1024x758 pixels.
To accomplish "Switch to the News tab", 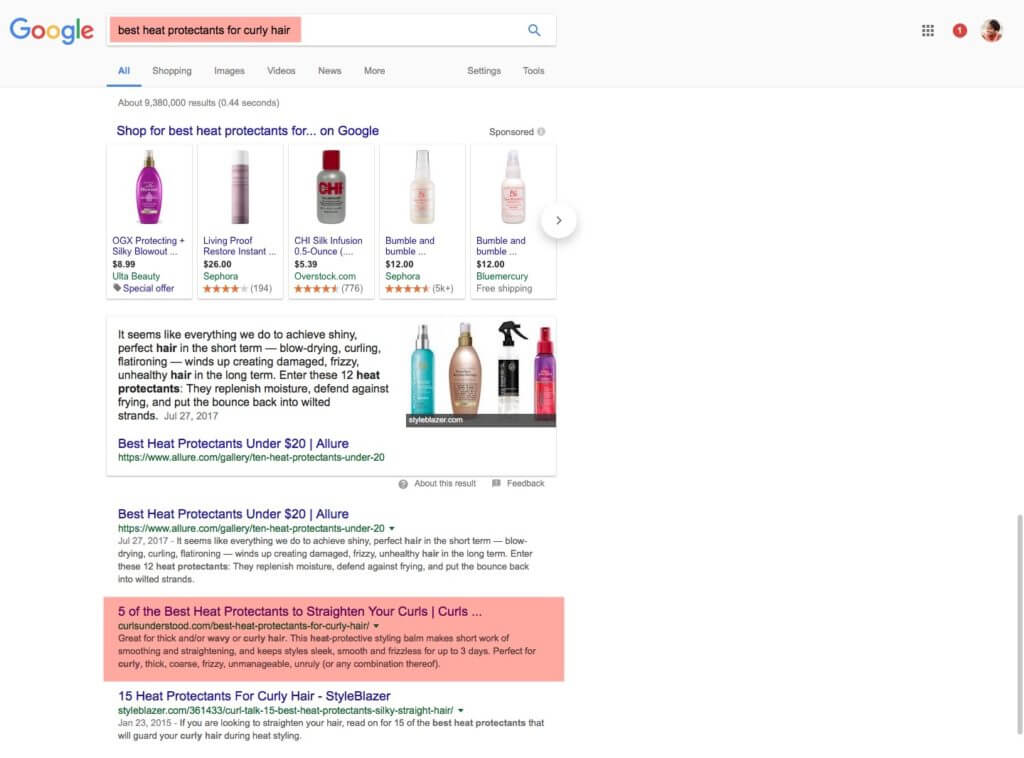I will point(330,71).
